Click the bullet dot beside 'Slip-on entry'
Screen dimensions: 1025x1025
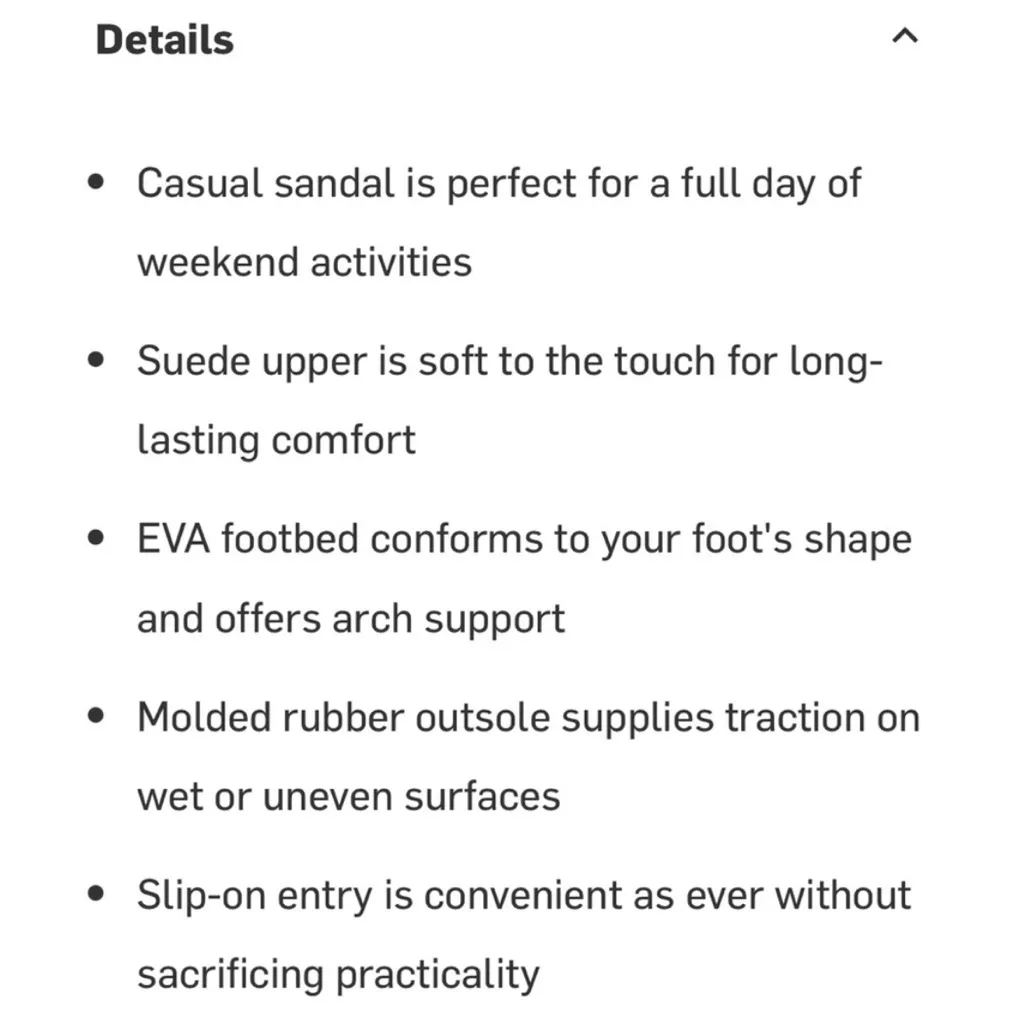pyautogui.click(x=96, y=894)
